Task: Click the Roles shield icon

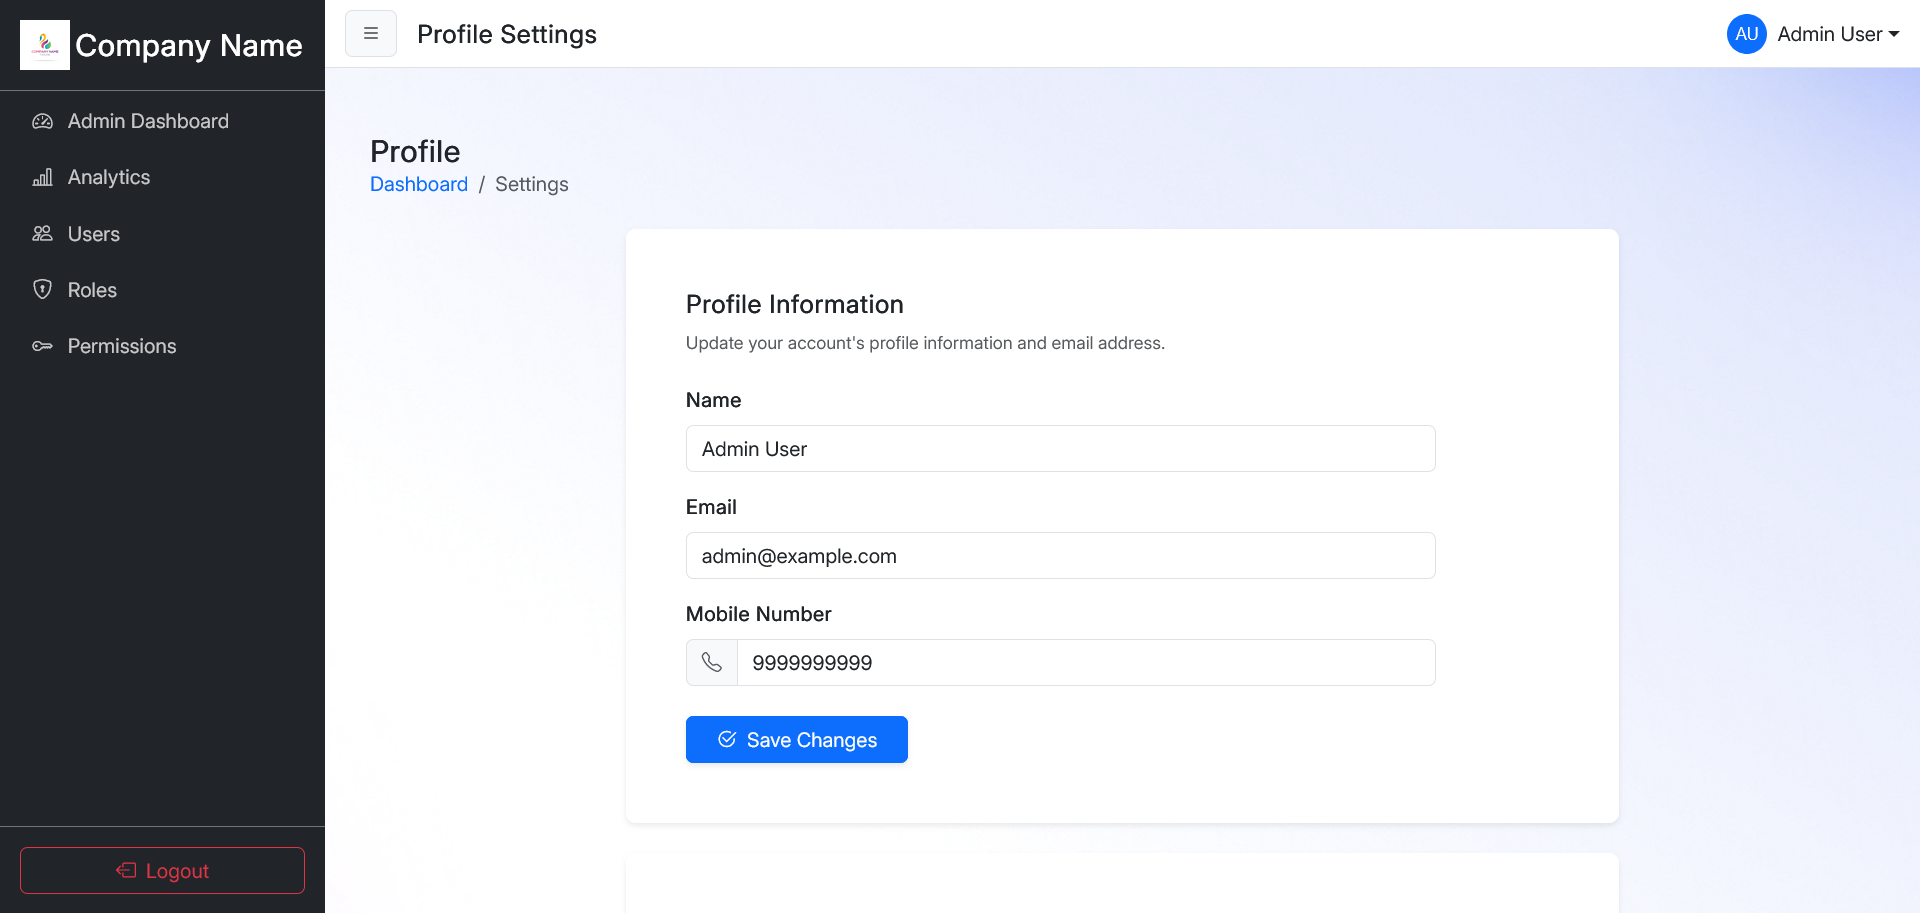Action: 42,290
